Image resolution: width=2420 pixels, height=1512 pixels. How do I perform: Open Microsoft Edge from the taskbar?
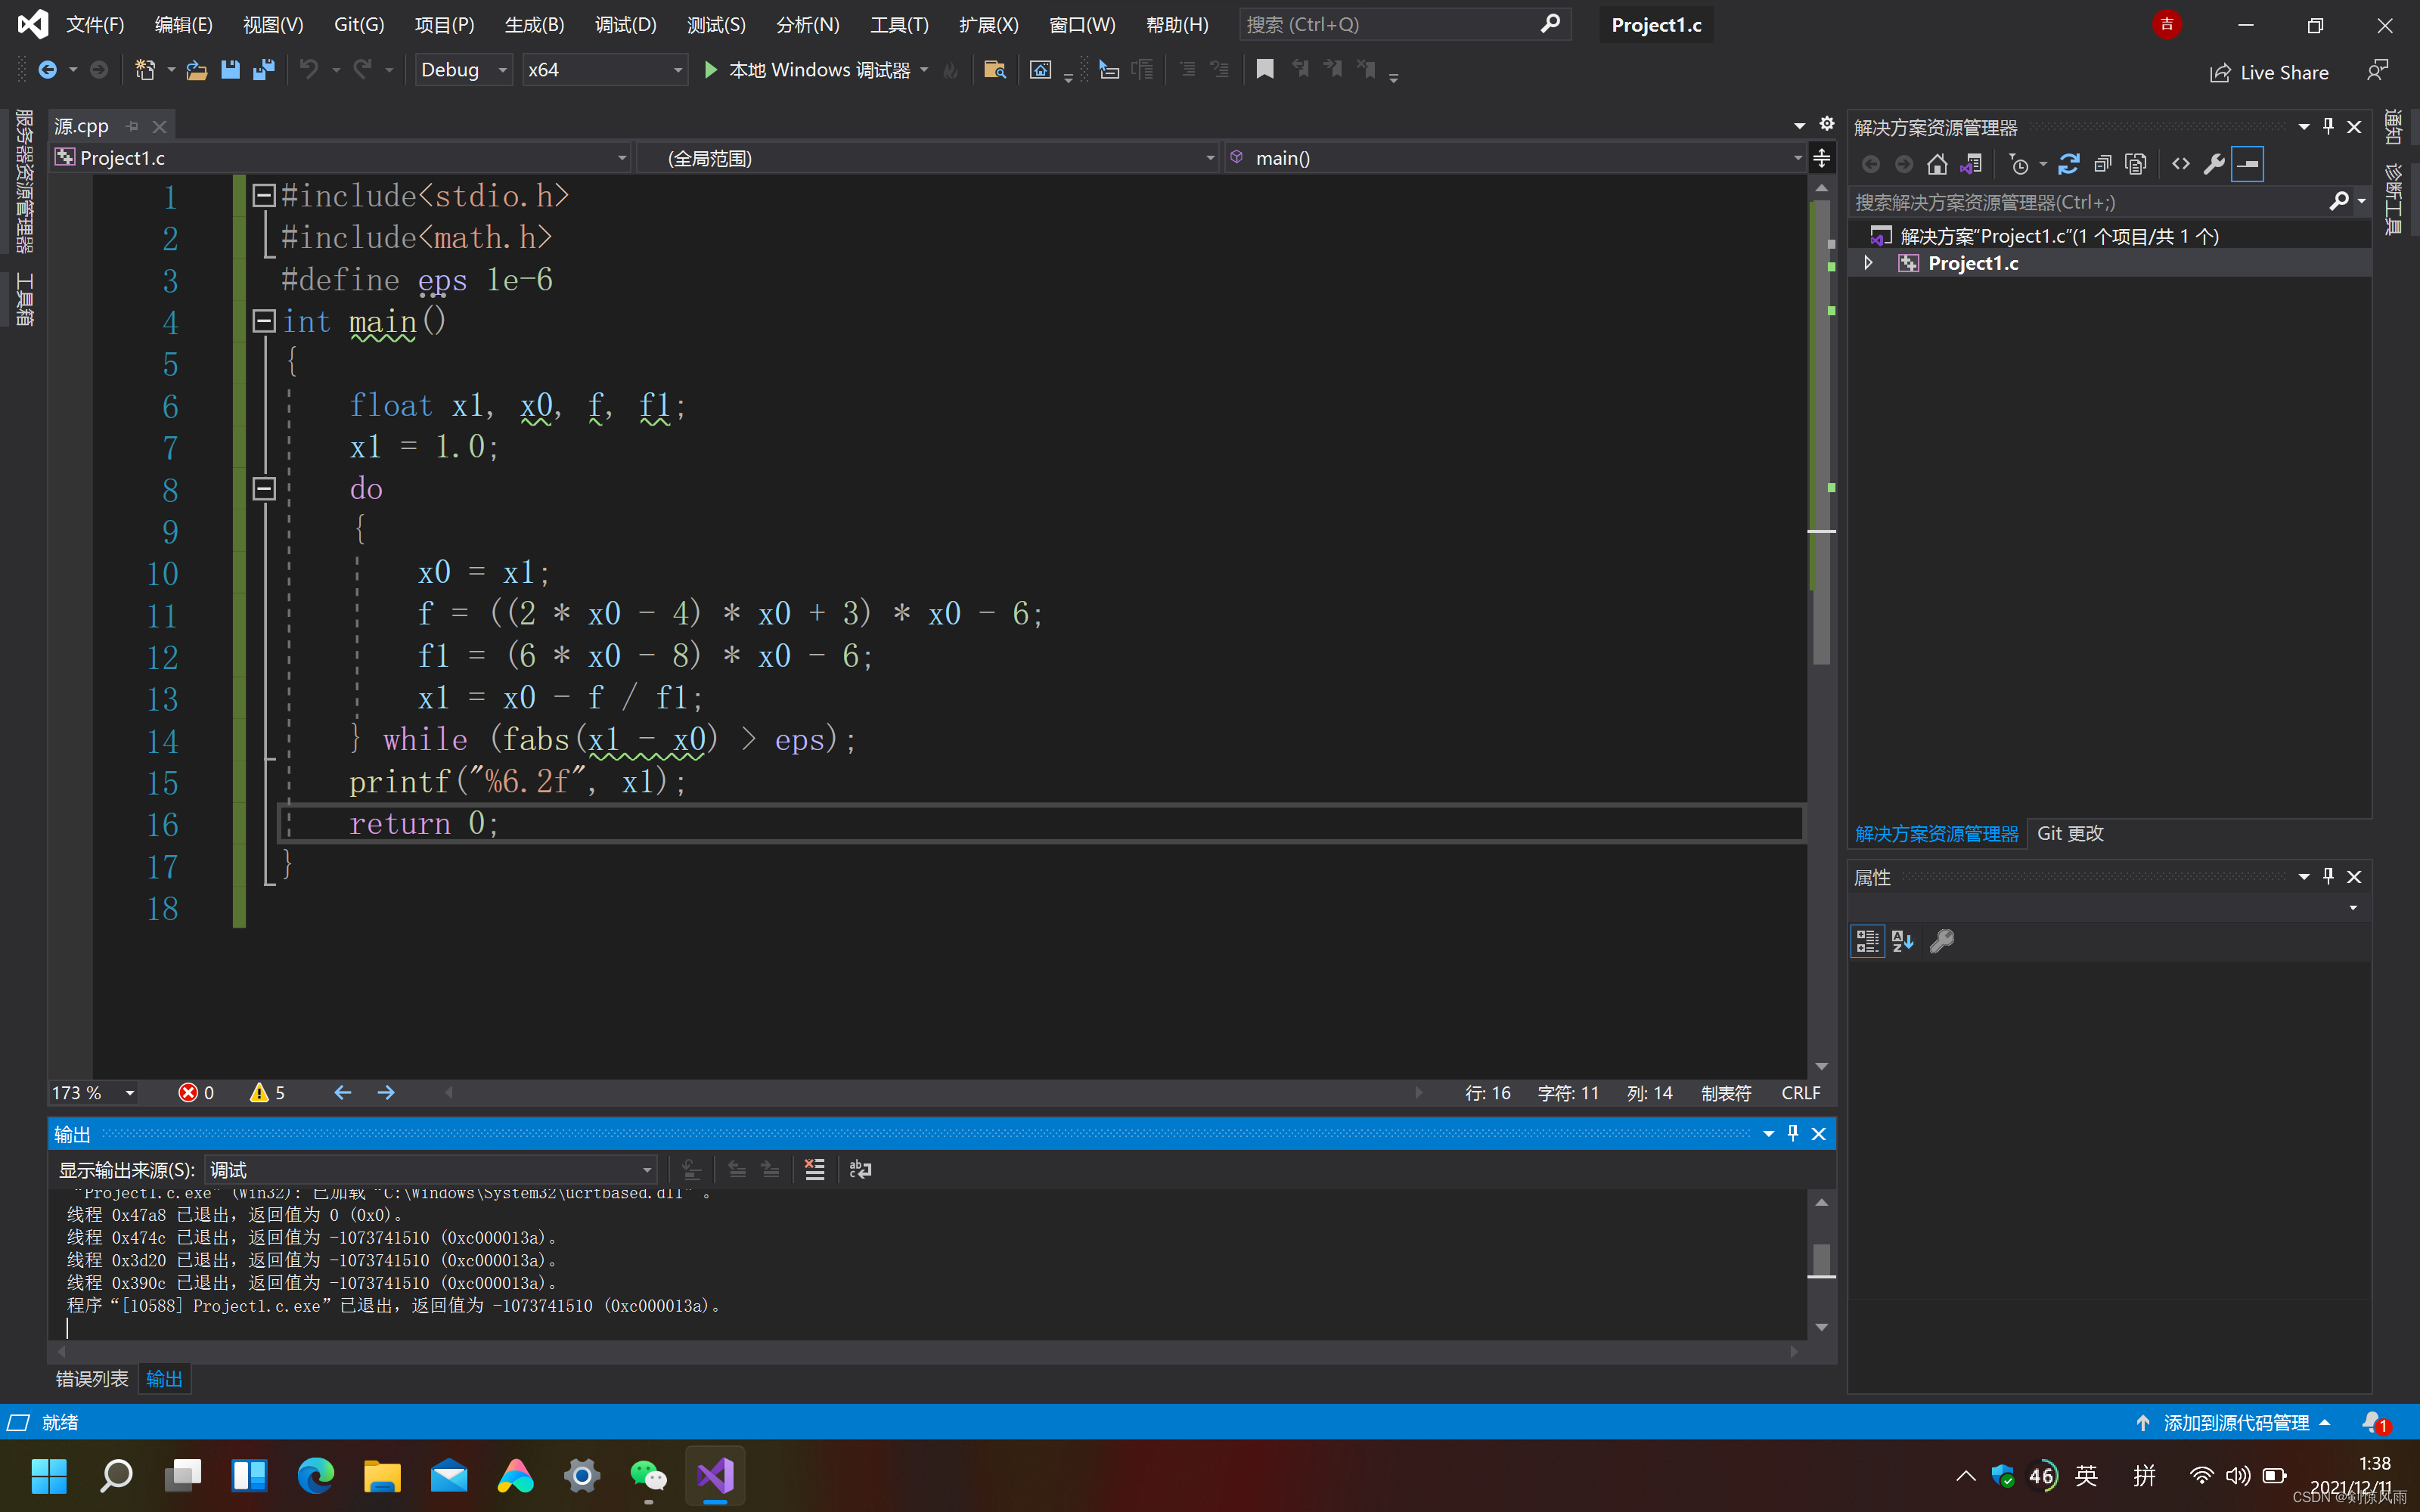coord(316,1475)
